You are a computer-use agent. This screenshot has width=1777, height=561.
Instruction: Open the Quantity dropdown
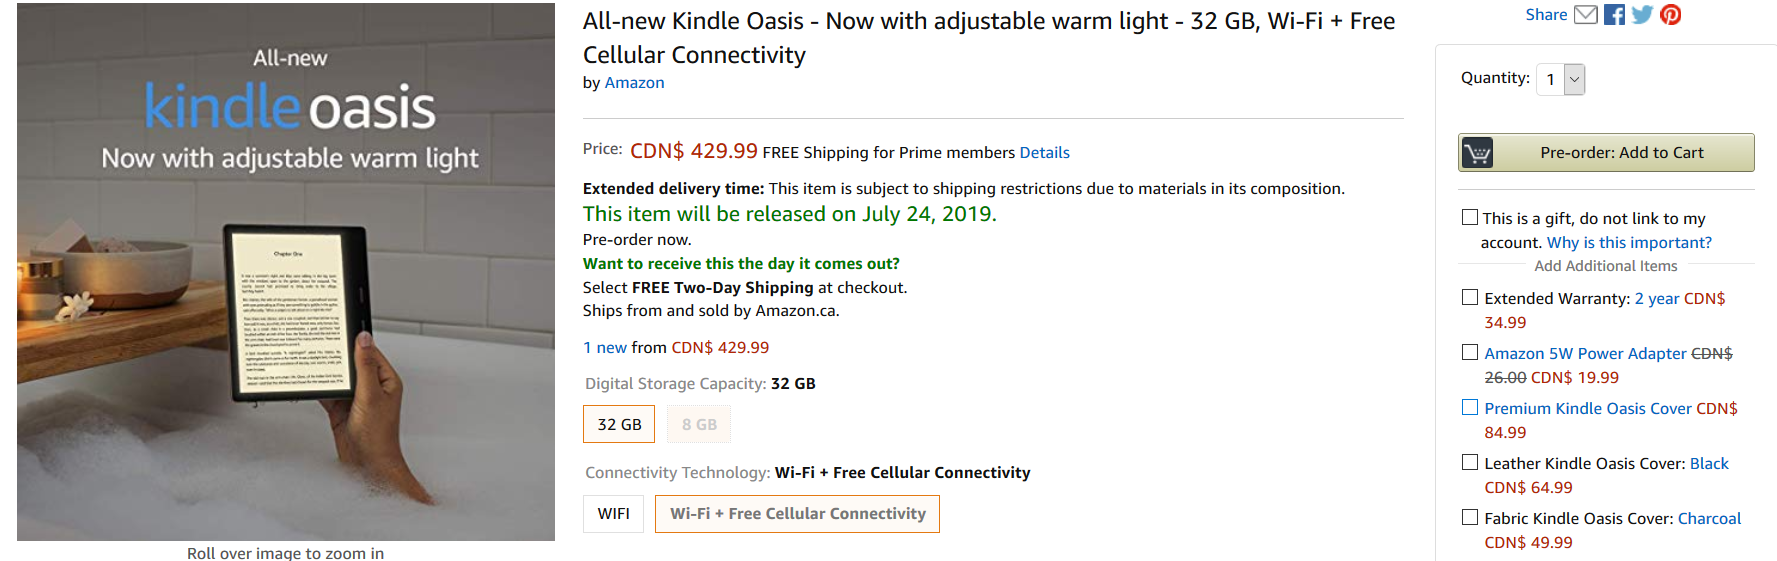coord(1561,79)
